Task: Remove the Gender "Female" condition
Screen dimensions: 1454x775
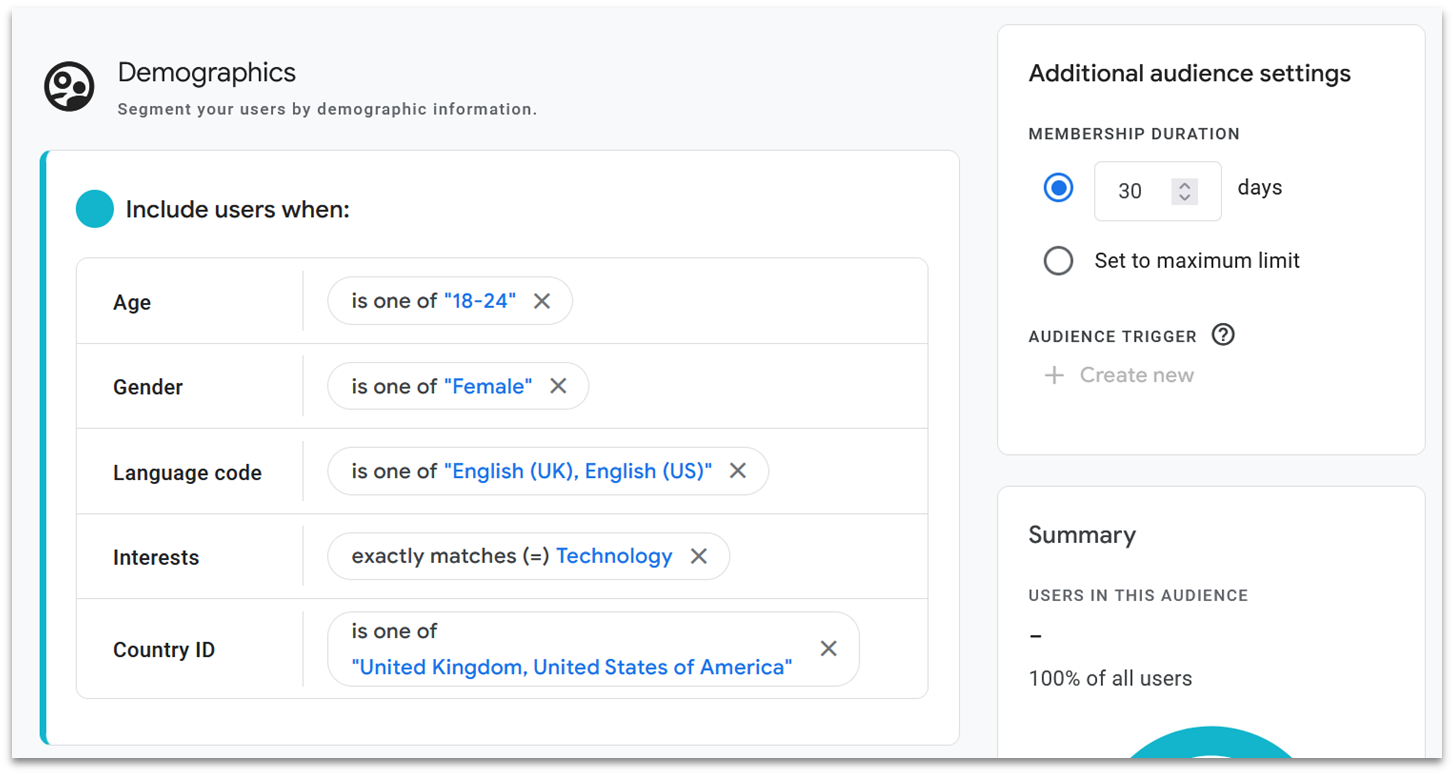Action: pos(558,386)
